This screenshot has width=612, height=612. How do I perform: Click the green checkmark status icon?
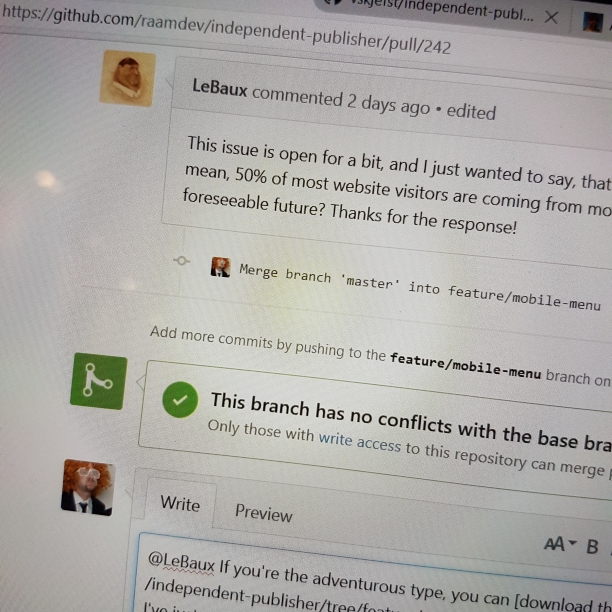[180, 399]
